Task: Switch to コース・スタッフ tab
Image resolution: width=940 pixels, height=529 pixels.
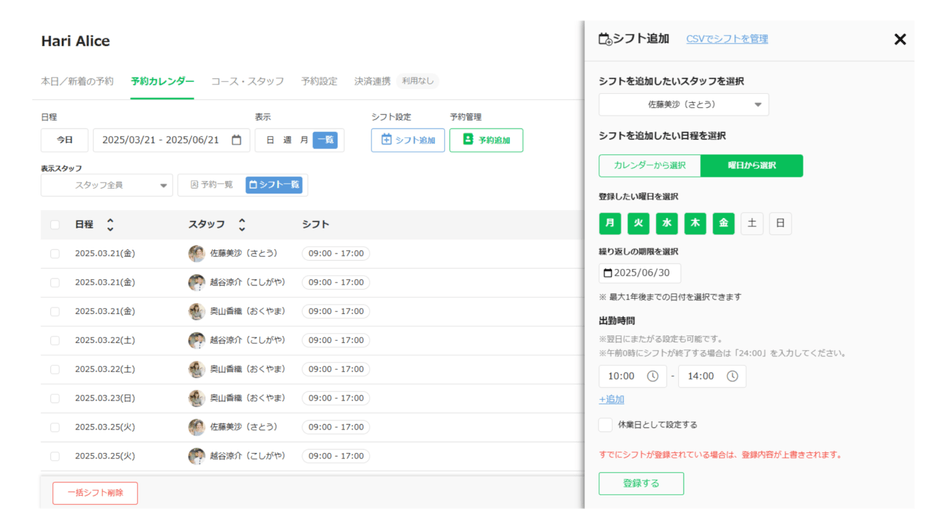Action: [x=247, y=81]
